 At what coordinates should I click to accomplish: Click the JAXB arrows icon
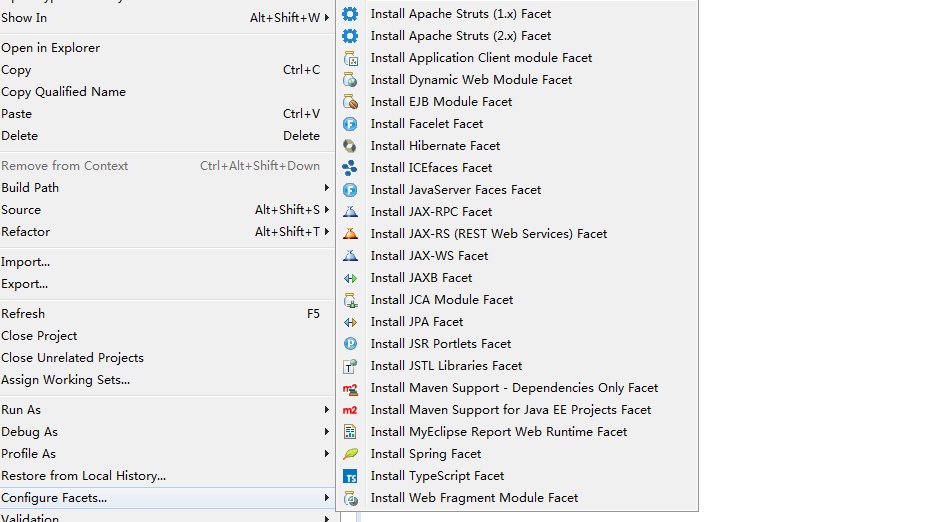pyautogui.click(x=350, y=278)
